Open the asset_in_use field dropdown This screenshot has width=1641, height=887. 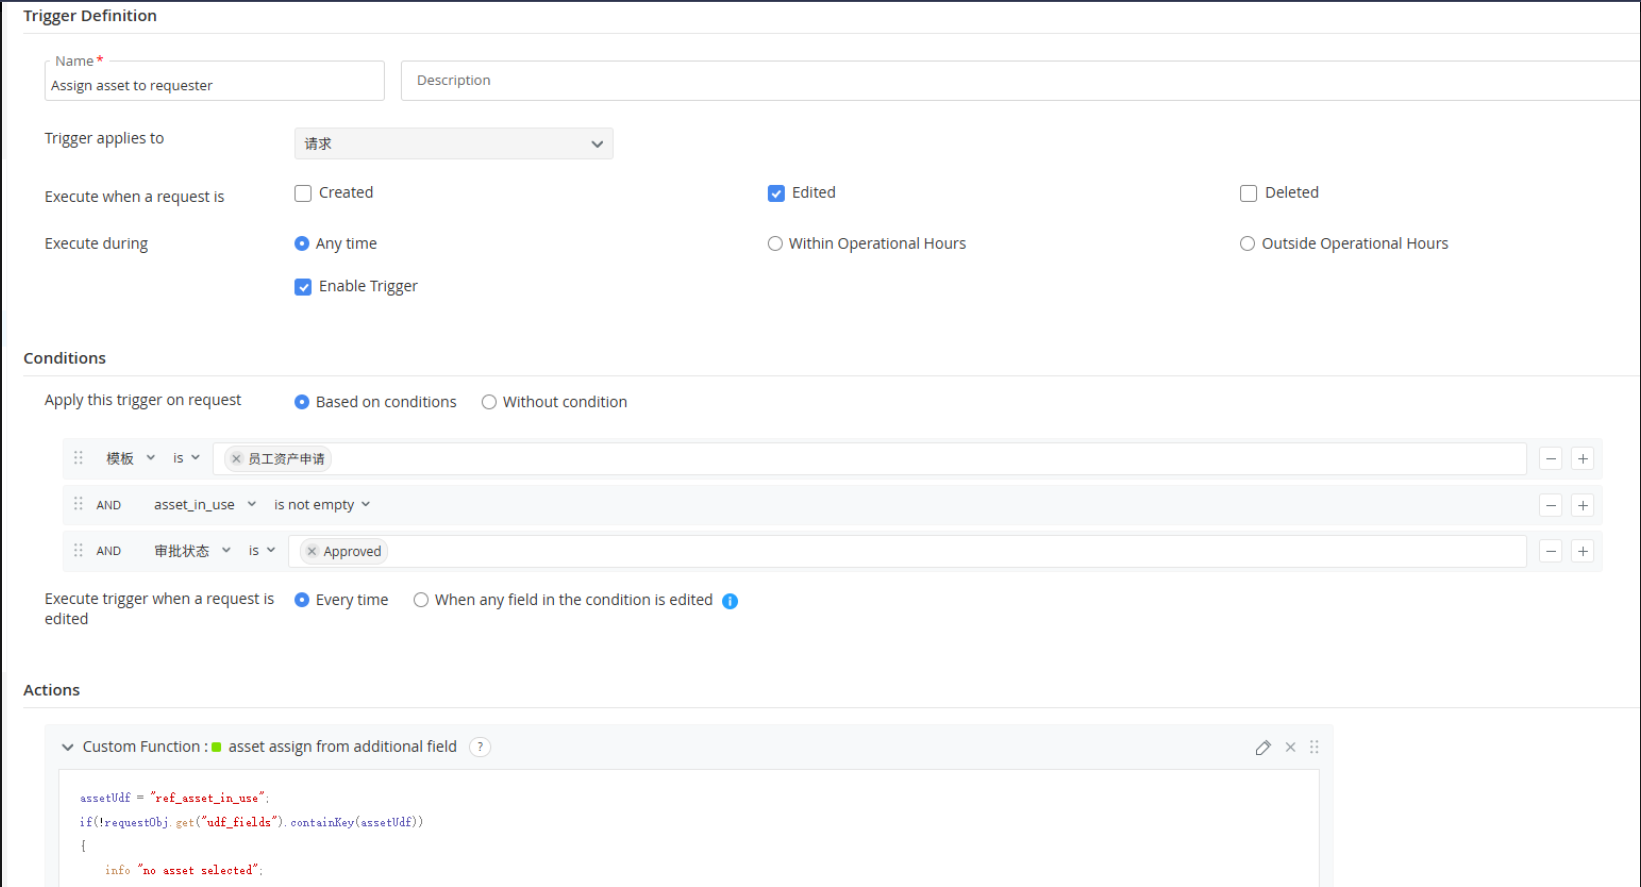[204, 505]
